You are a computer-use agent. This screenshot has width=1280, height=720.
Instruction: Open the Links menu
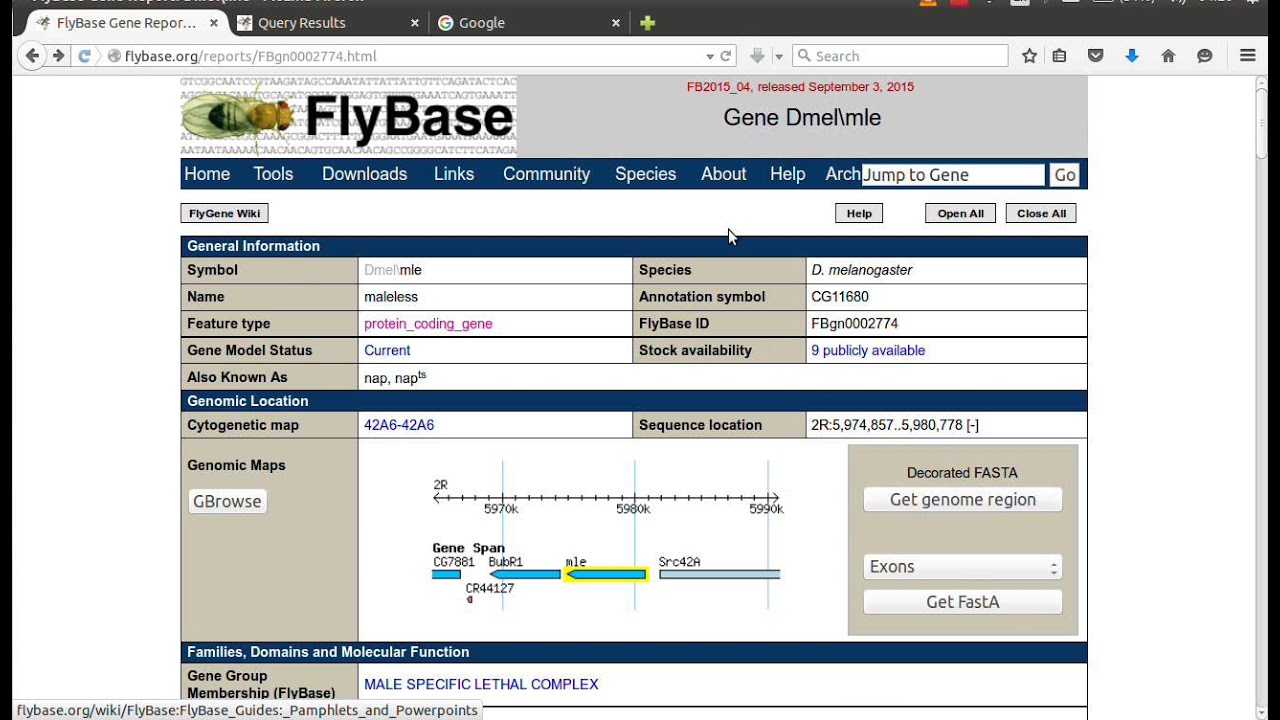[x=454, y=174]
